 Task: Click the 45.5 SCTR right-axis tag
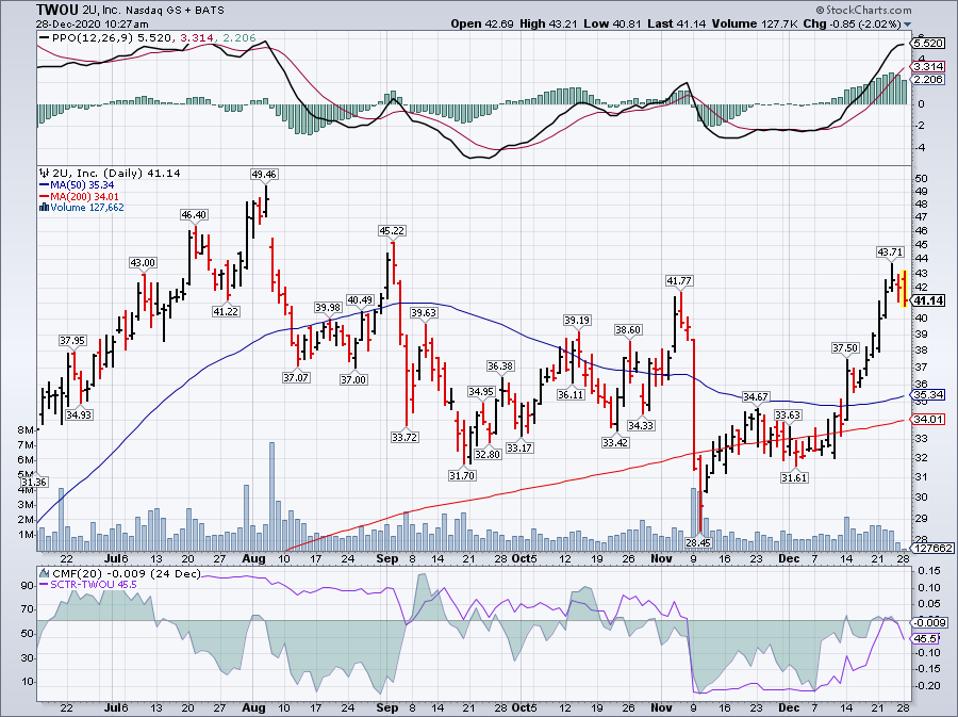(x=924, y=638)
